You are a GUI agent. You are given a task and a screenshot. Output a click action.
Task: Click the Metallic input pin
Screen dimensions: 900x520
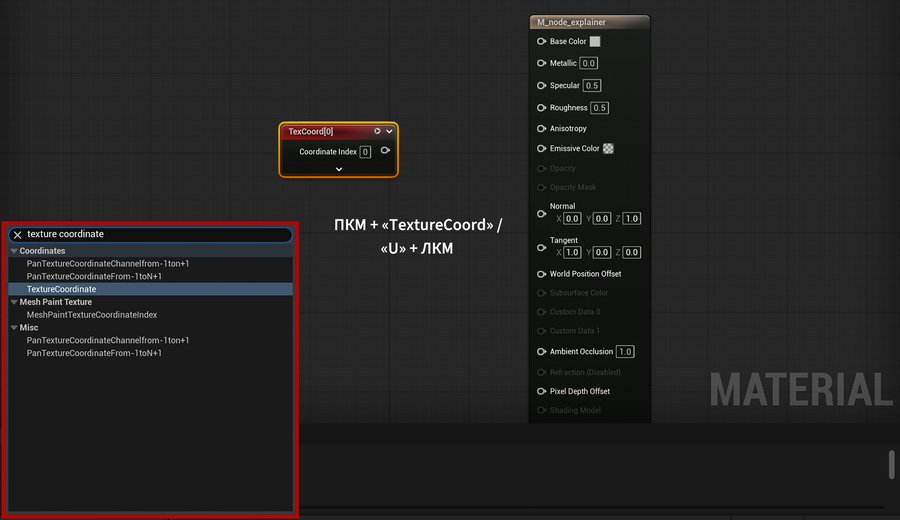click(x=541, y=63)
